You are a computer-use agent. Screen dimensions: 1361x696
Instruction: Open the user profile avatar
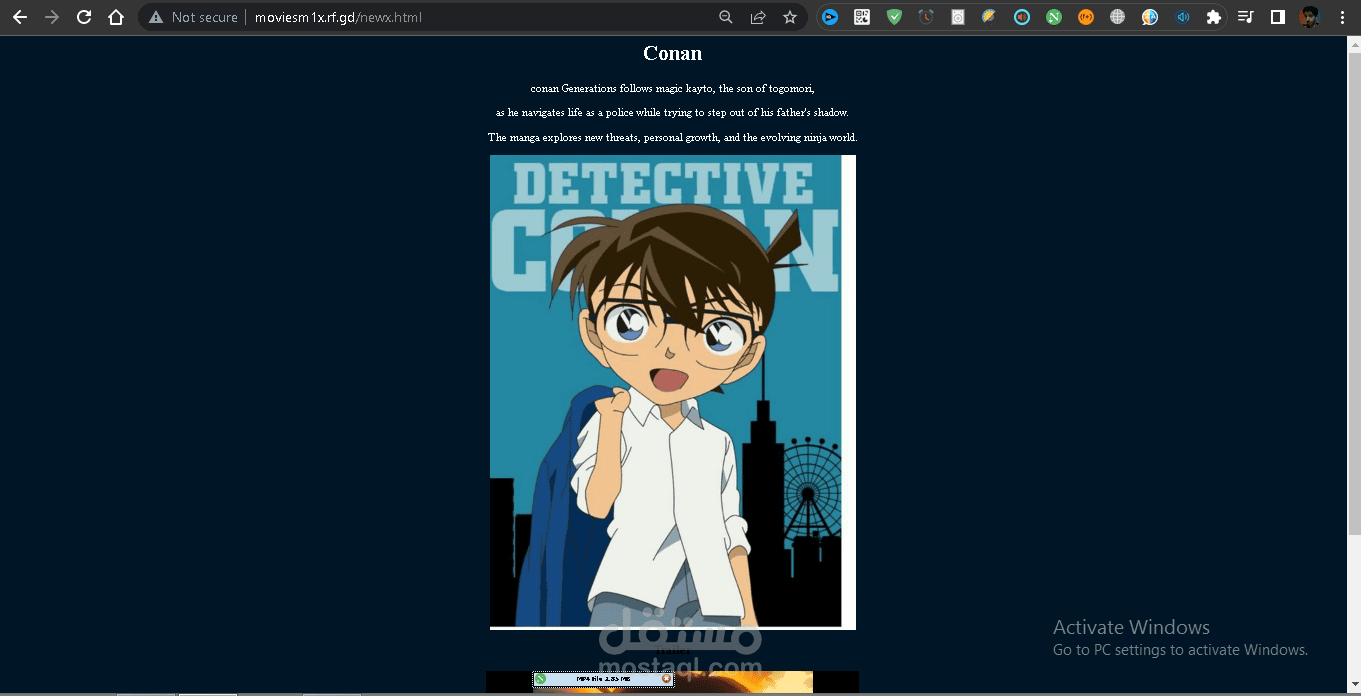tap(1310, 17)
